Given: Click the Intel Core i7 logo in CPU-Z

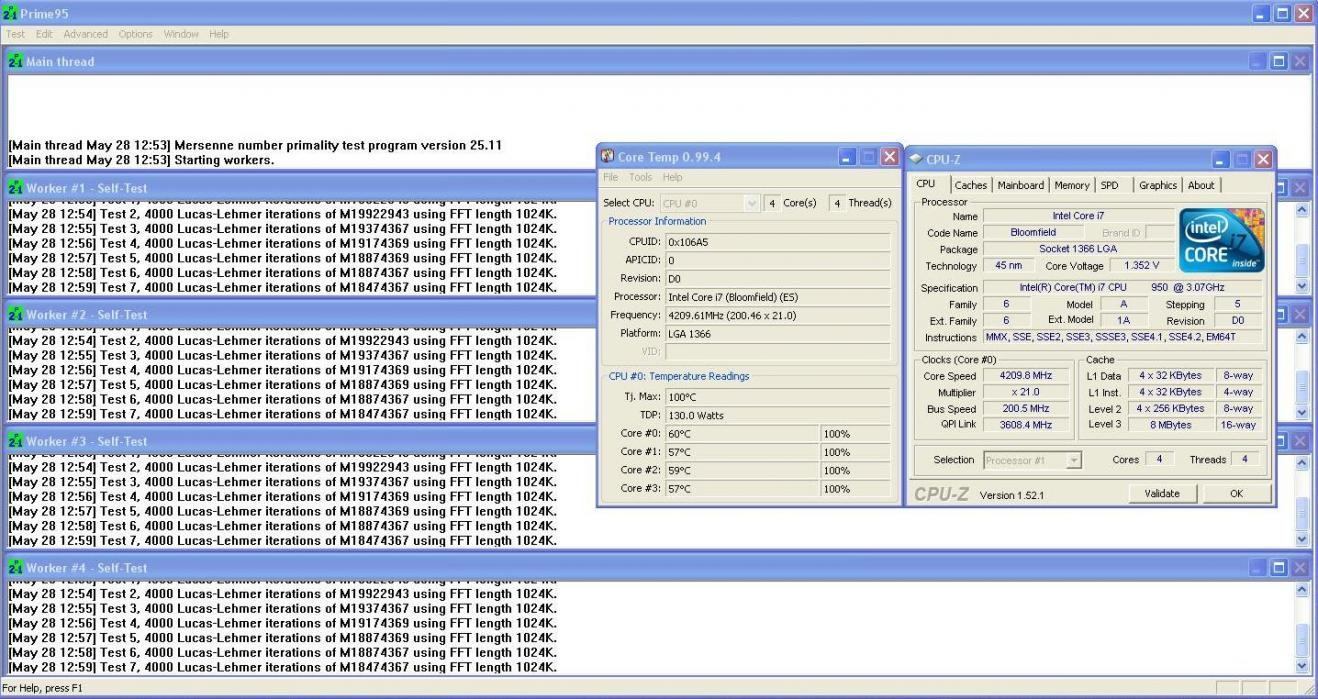Looking at the screenshot, I should coord(1221,241).
